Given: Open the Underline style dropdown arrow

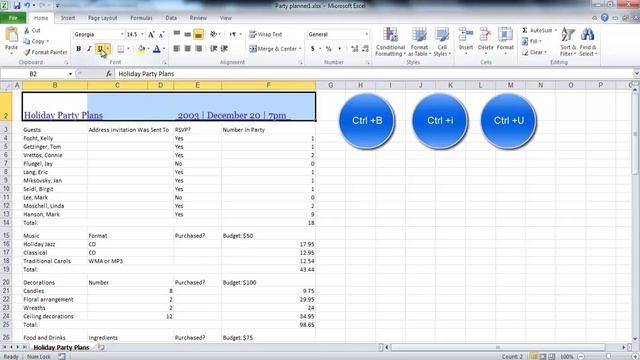Looking at the screenshot, I should click(x=108, y=49).
